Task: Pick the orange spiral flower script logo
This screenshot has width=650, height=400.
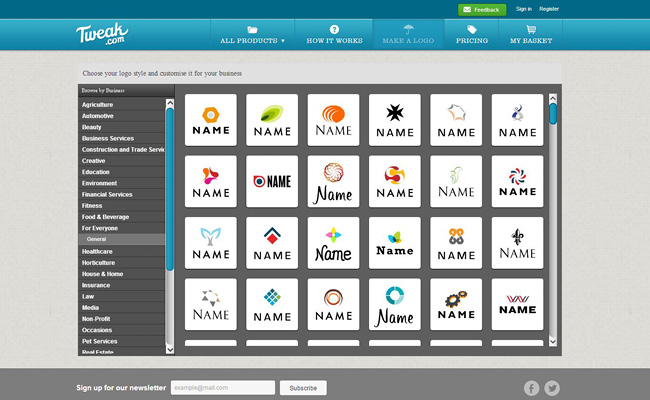Action: 333,181
